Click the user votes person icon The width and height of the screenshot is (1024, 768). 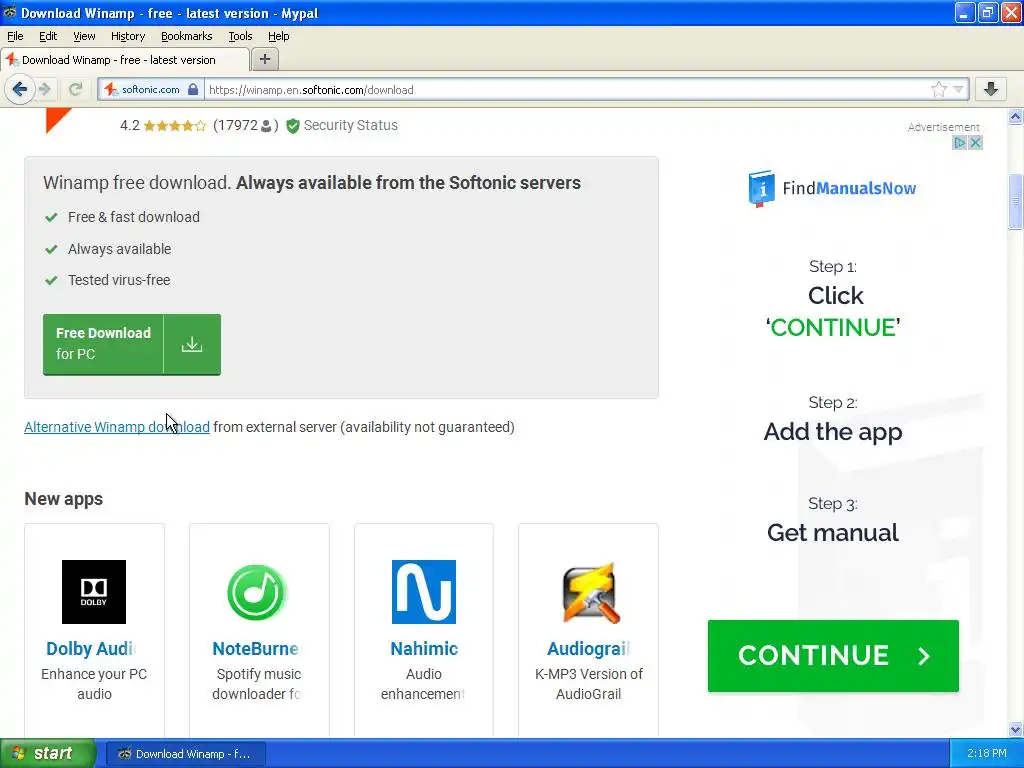coord(266,125)
